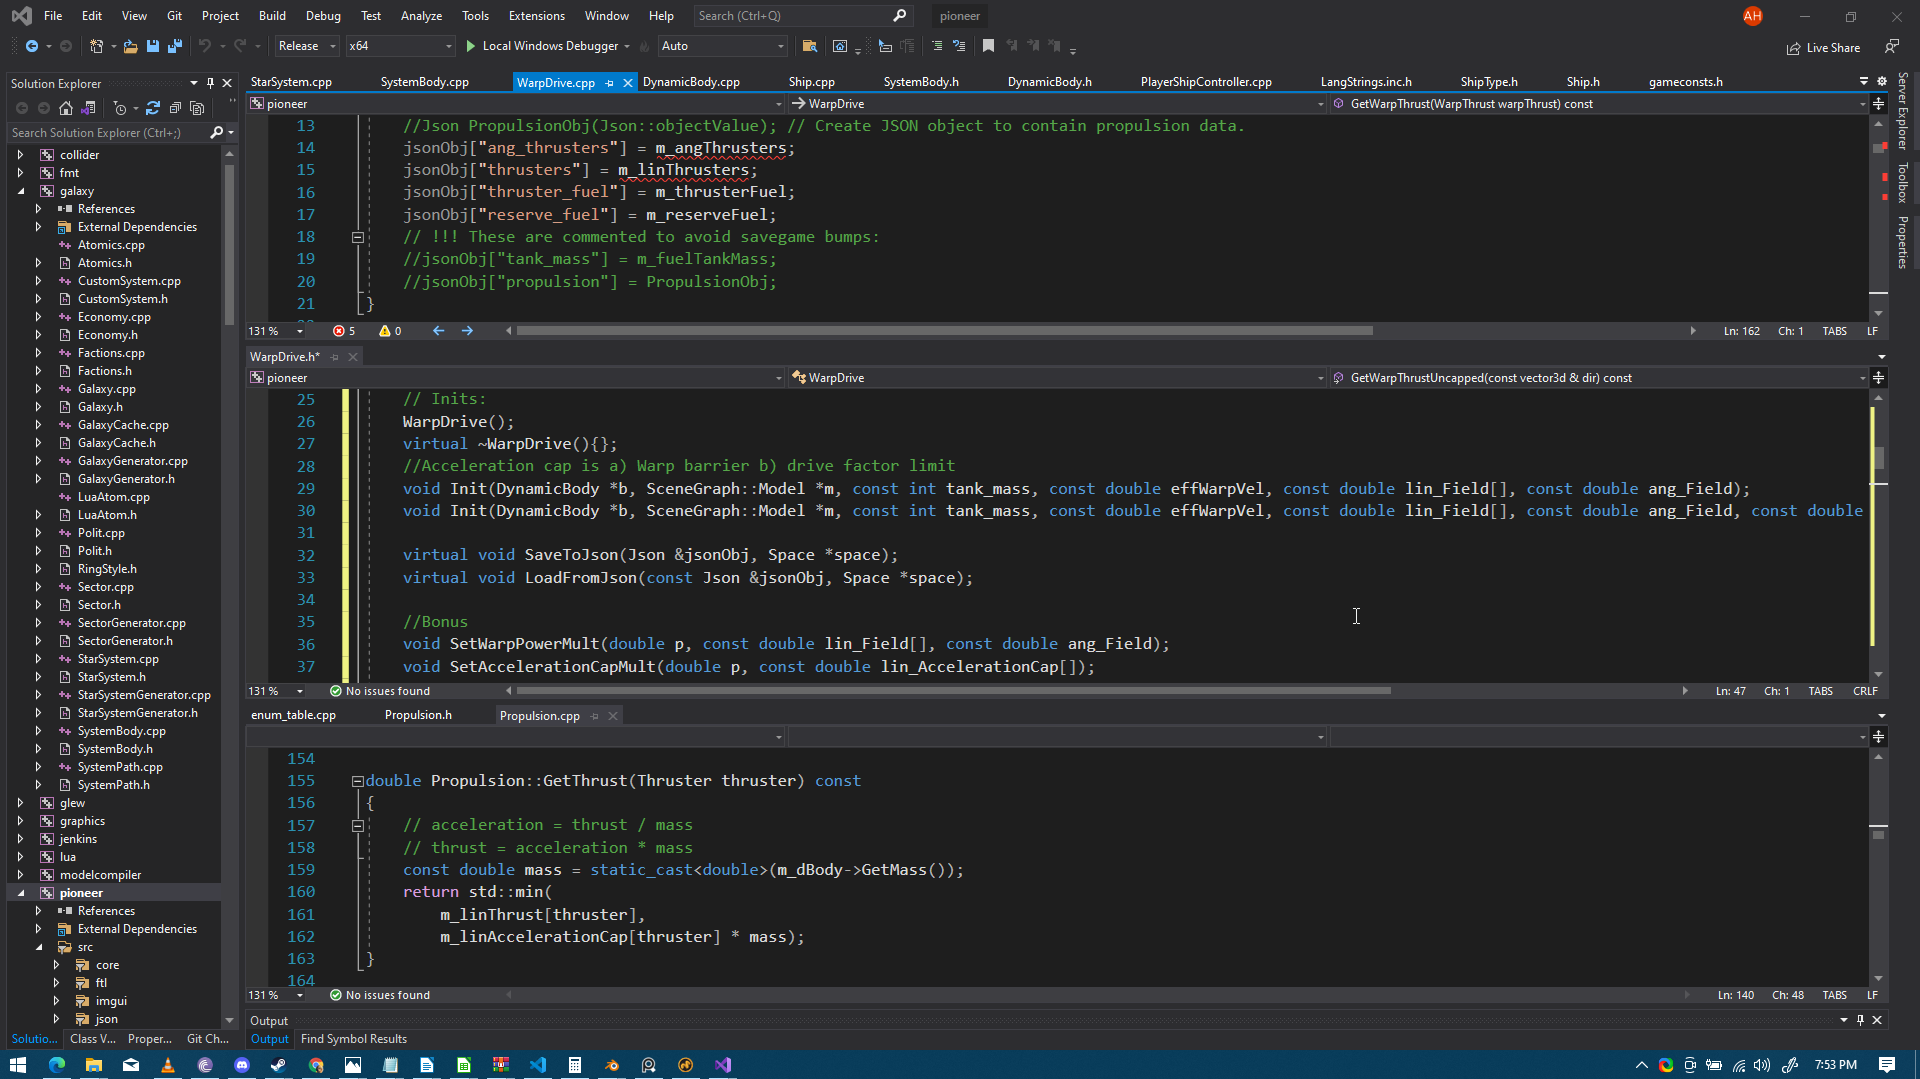The image size is (1920, 1079).
Task: Click the Find in Files folder icon
Action: coord(810,46)
